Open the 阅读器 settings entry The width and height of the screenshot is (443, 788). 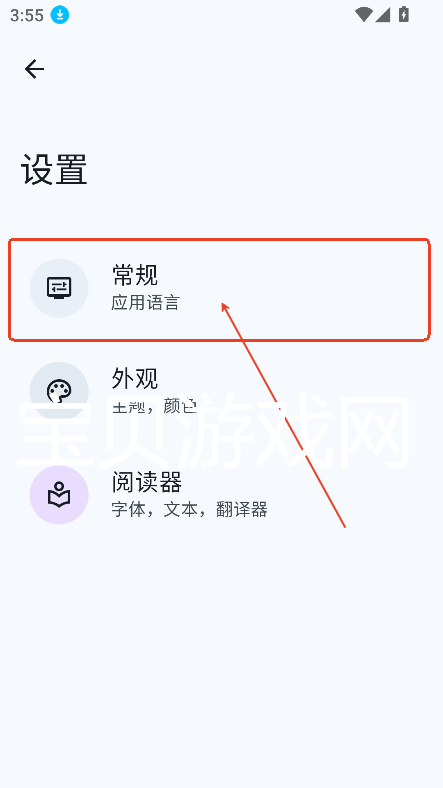click(x=219, y=495)
